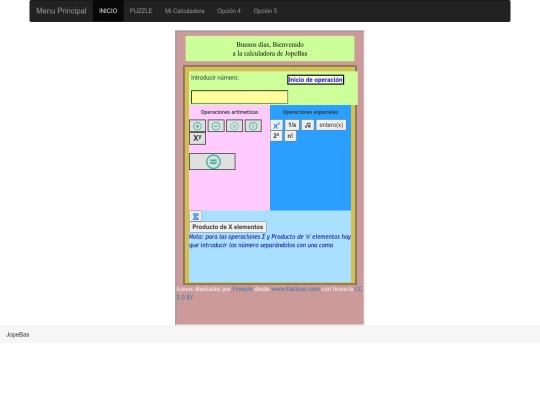Click the multiplication cross icon button
The width and height of the screenshot is (540, 405).
[235, 126]
